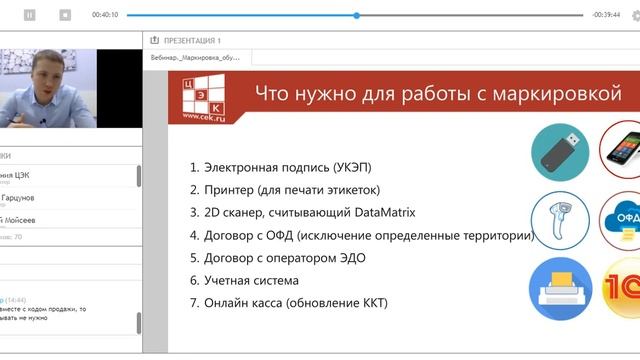Seek within the unplayed grey timeline
Image resolution: width=640 pixels, height=360 pixels.
pos(471,16)
